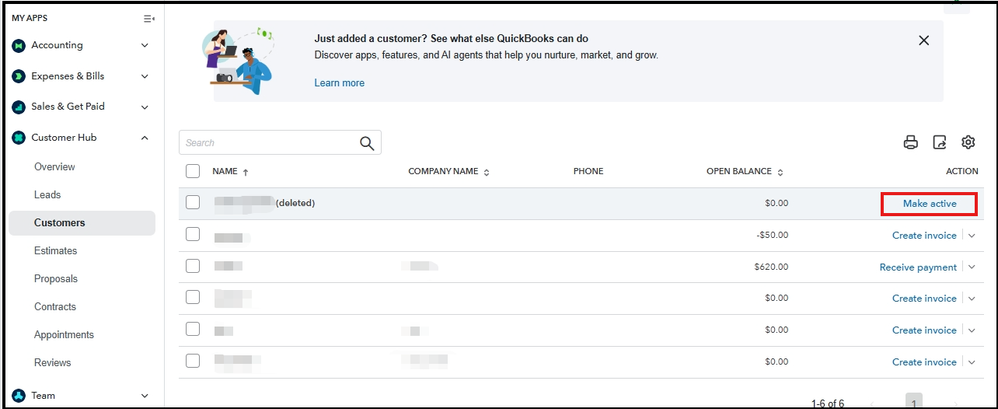Collapse the My Apps sidebar menu icon
The image size is (998, 409).
pos(149,19)
